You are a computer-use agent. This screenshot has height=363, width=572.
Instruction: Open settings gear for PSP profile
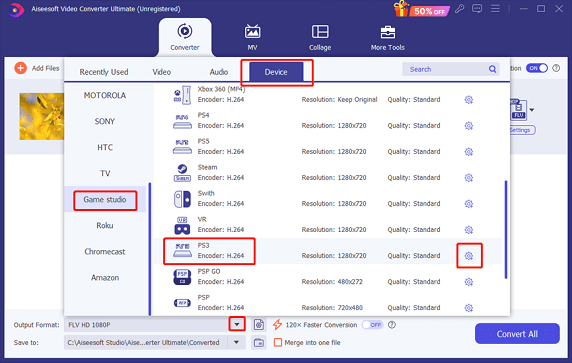click(469, 308)
